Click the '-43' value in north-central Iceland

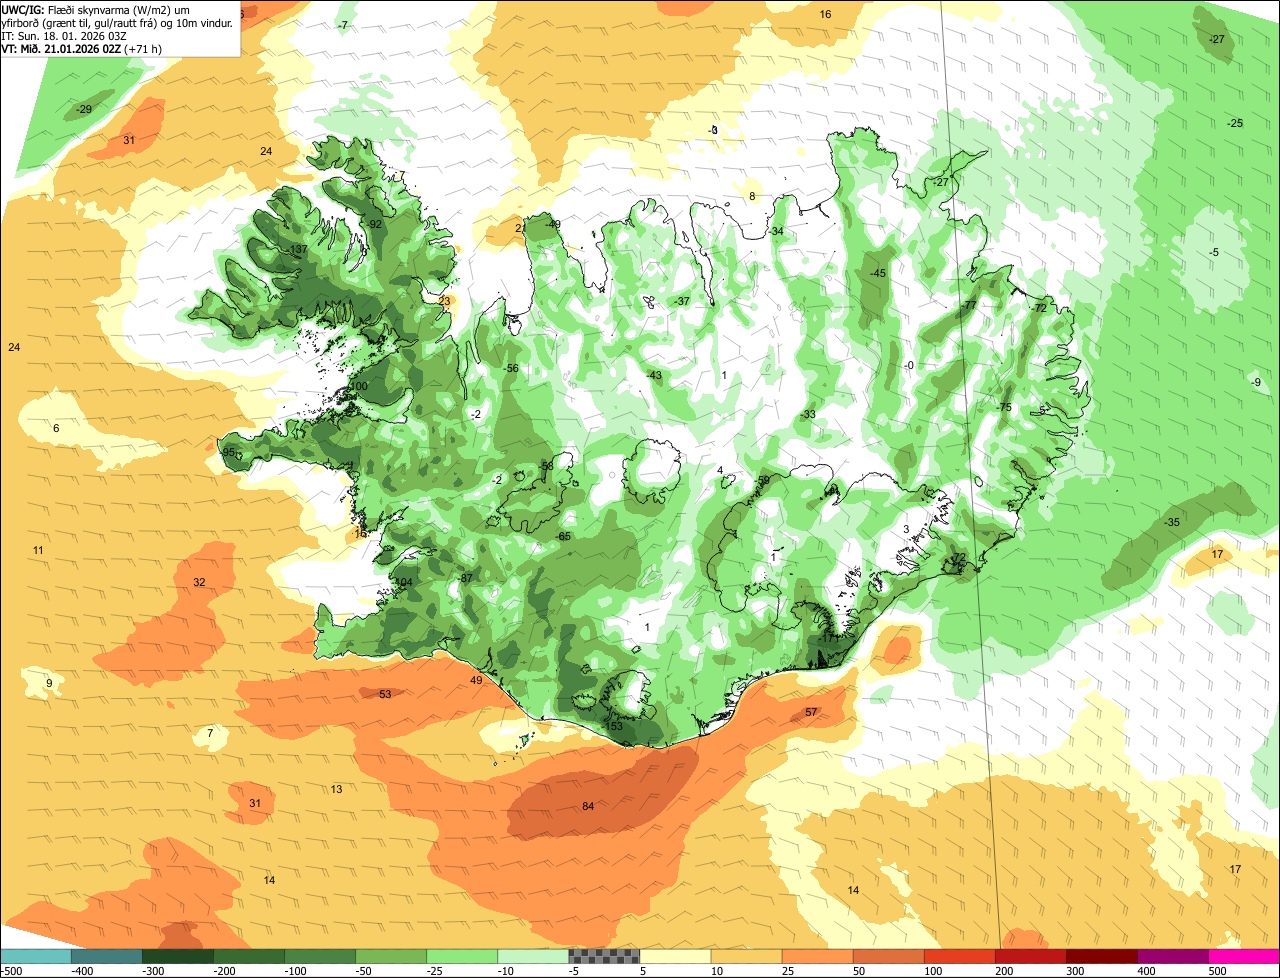point(653,376)
